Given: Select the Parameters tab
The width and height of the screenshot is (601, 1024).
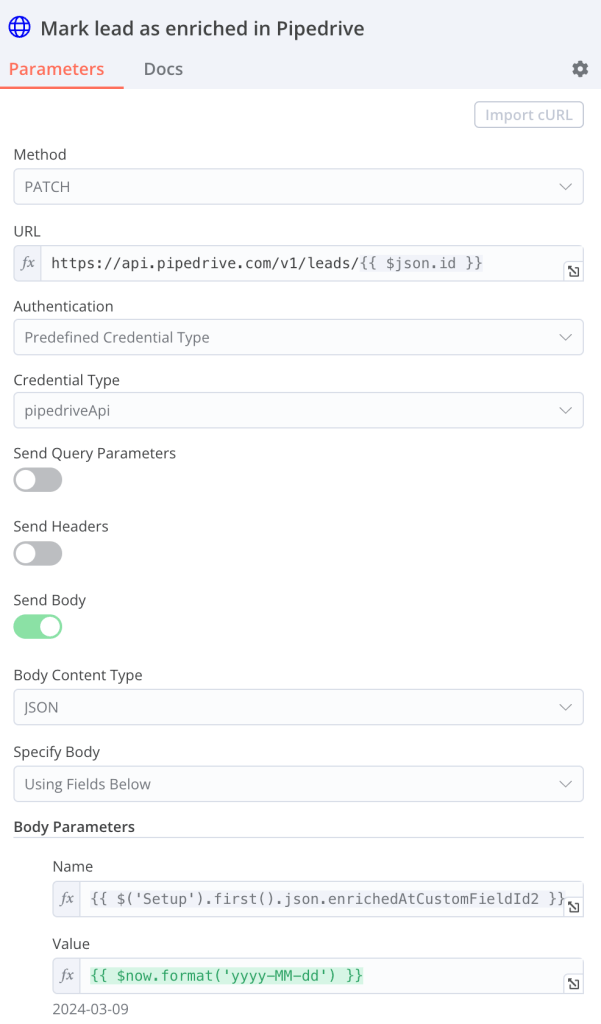Looking at the screenshot, I should click(55, 69).
